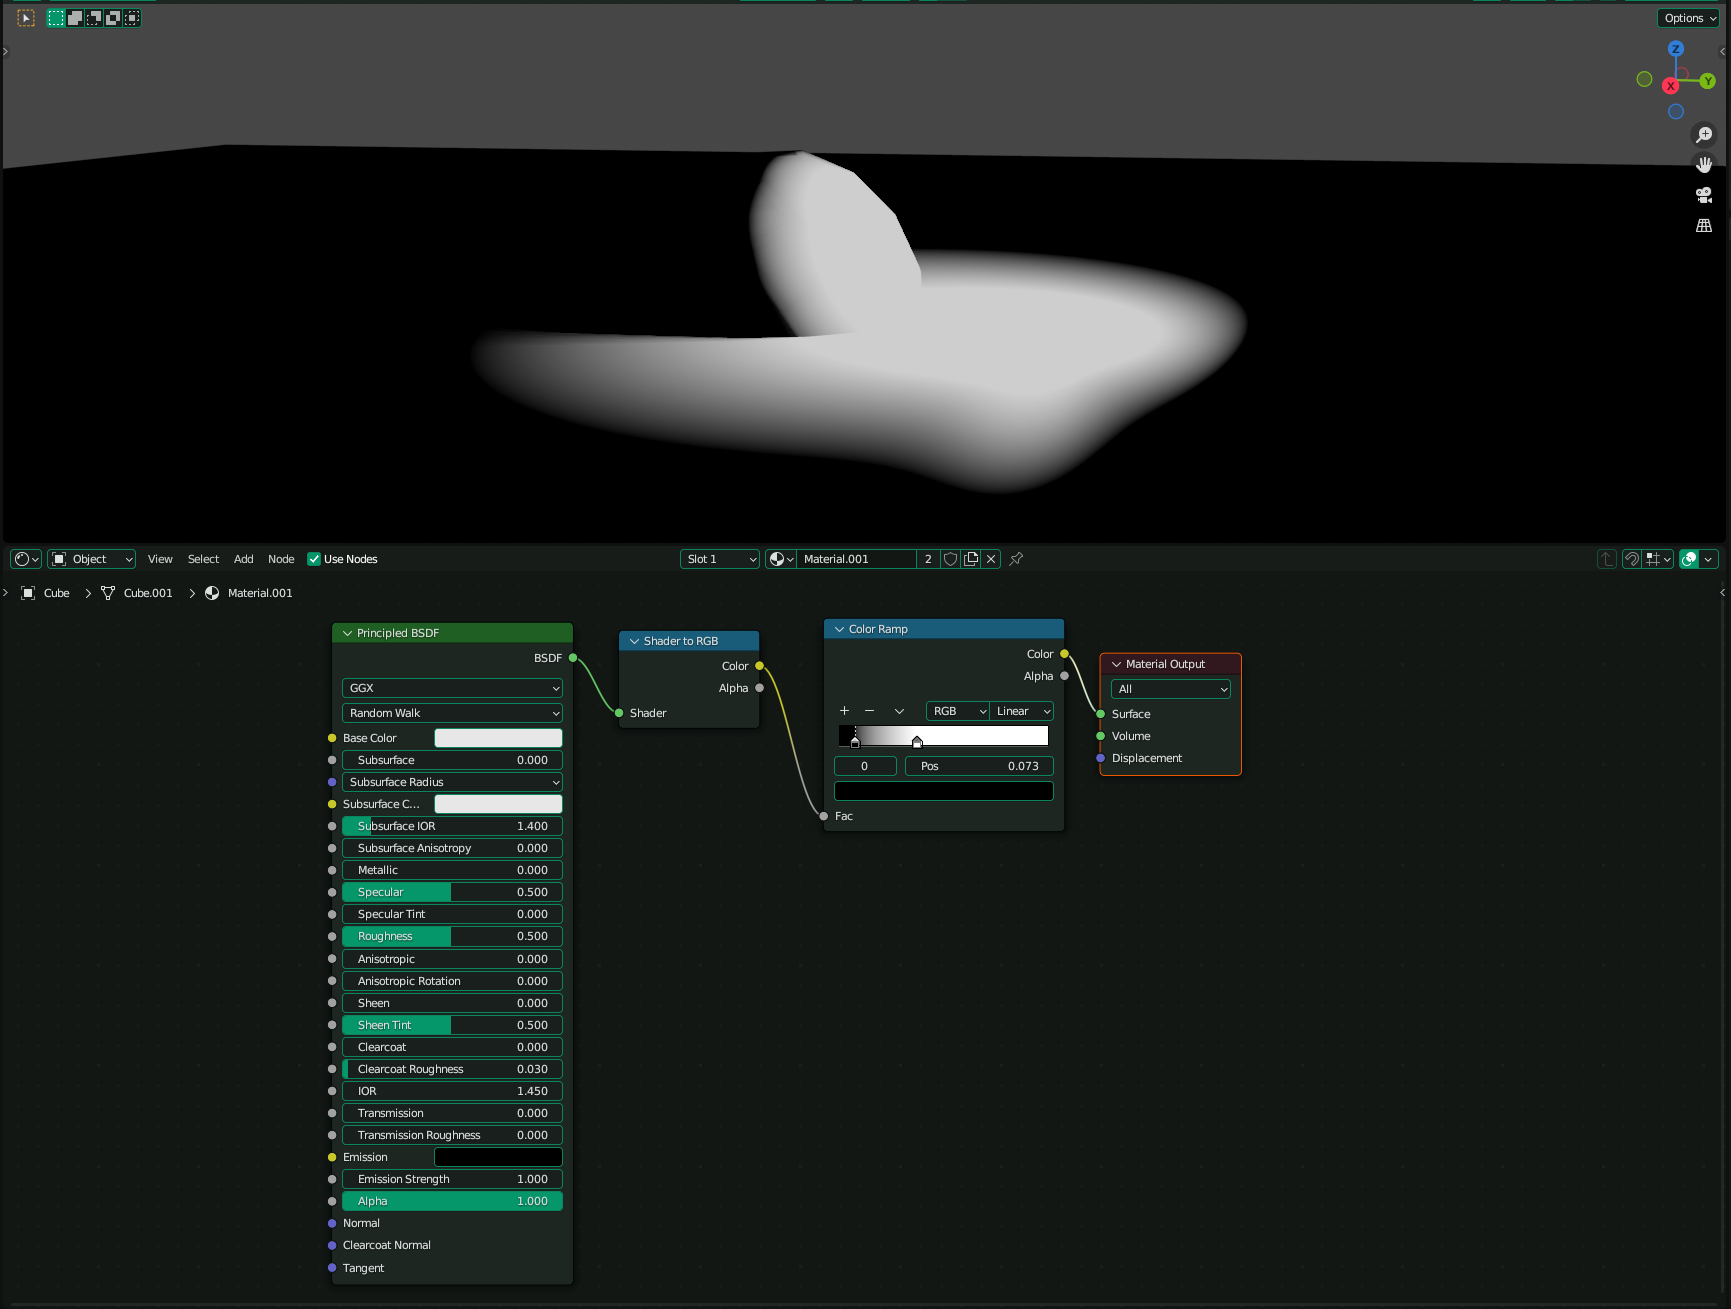This screenshot has height=1309, width=1731.
Task: Toggle the Use Nodes checkbox
Action: point(314,559)
